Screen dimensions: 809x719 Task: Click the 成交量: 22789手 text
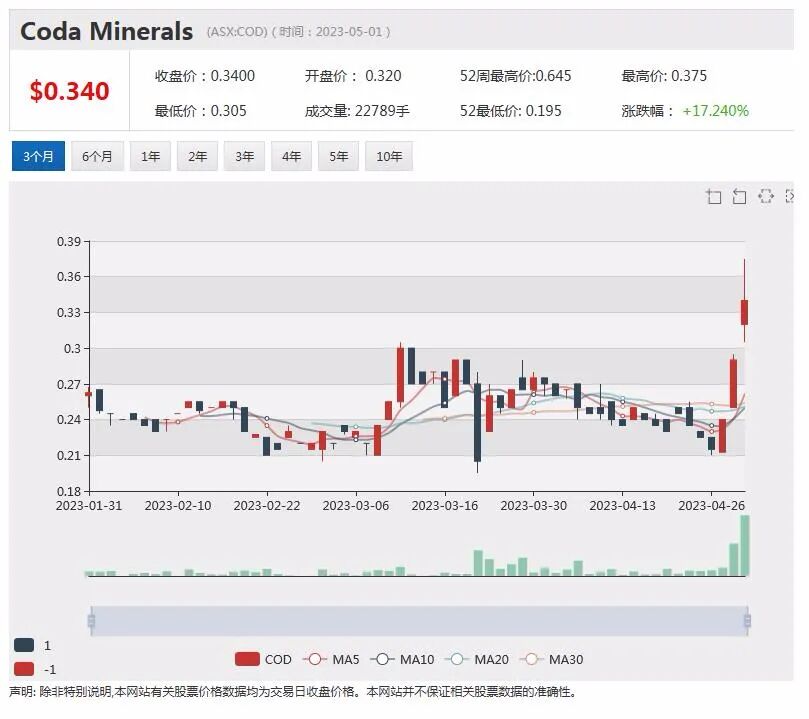pyautogui.click(x=357, y=111)
